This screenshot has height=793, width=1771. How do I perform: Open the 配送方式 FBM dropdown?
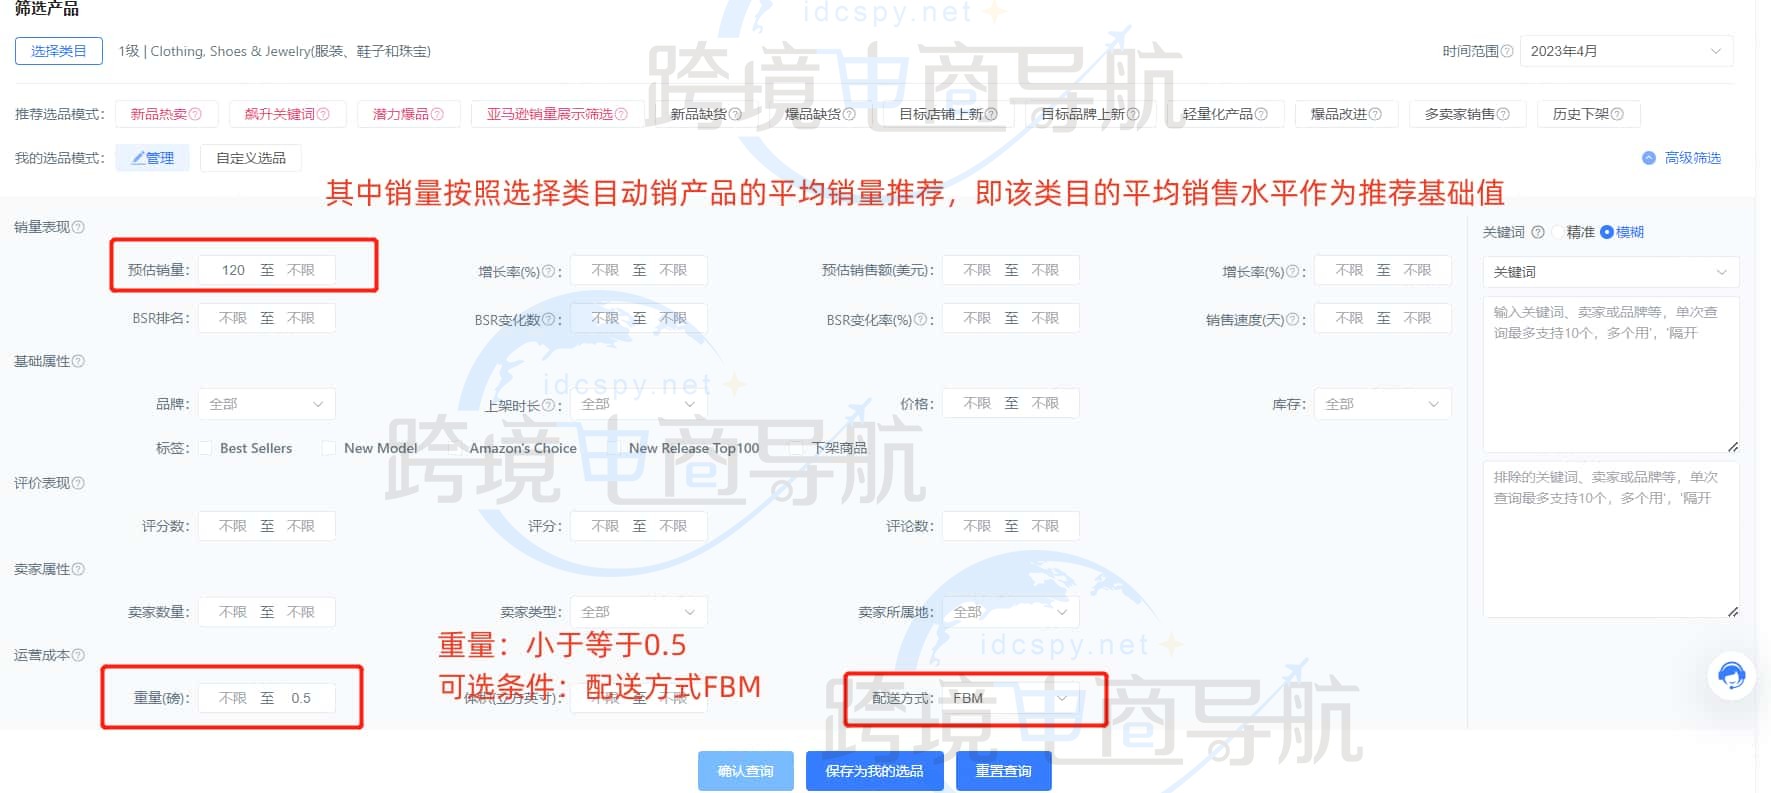[1010, 698]
